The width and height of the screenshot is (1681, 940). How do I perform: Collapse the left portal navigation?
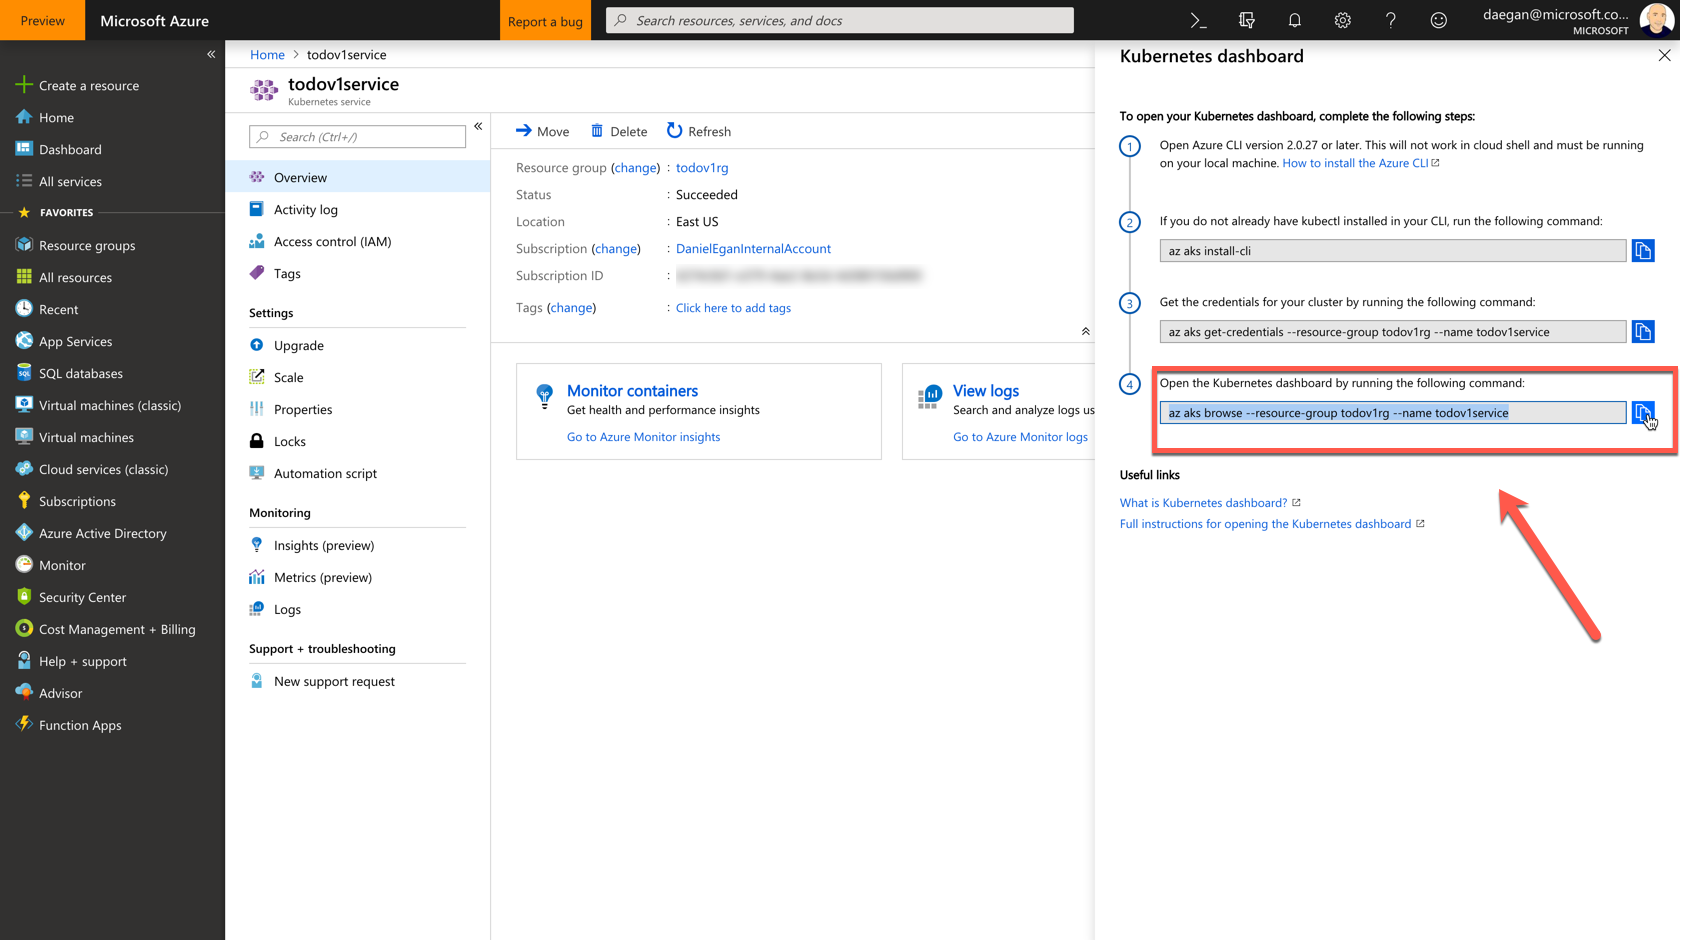(211, 54)
